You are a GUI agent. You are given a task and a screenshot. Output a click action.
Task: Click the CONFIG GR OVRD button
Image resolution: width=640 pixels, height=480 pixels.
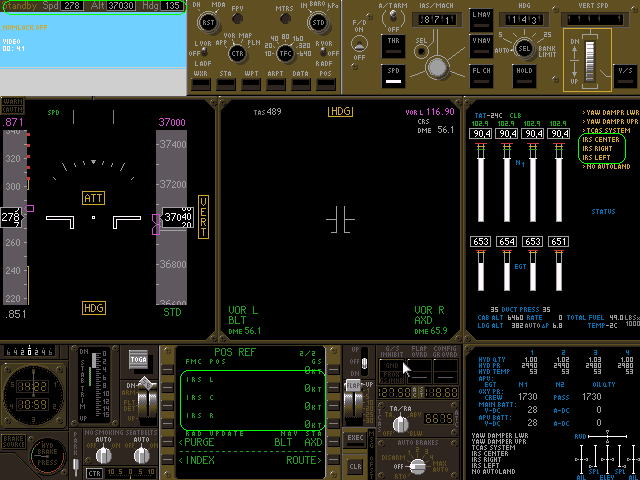445,370
